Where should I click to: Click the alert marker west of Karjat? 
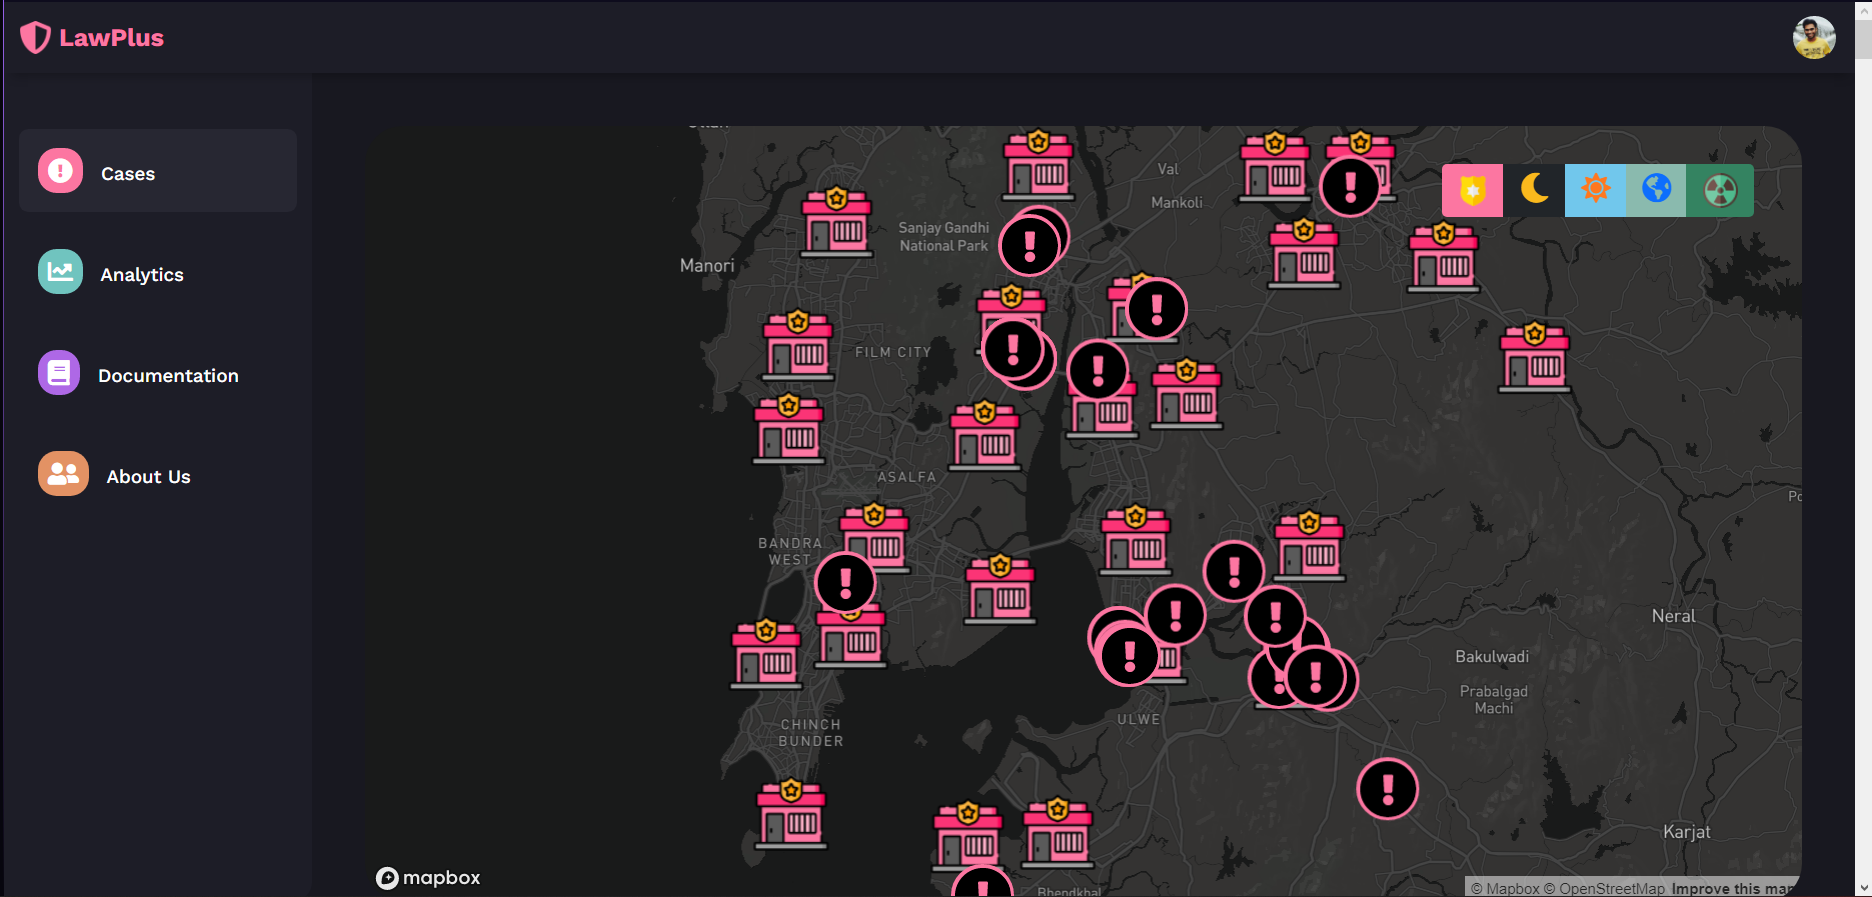pyautogui.click(x=1388, y=789)
